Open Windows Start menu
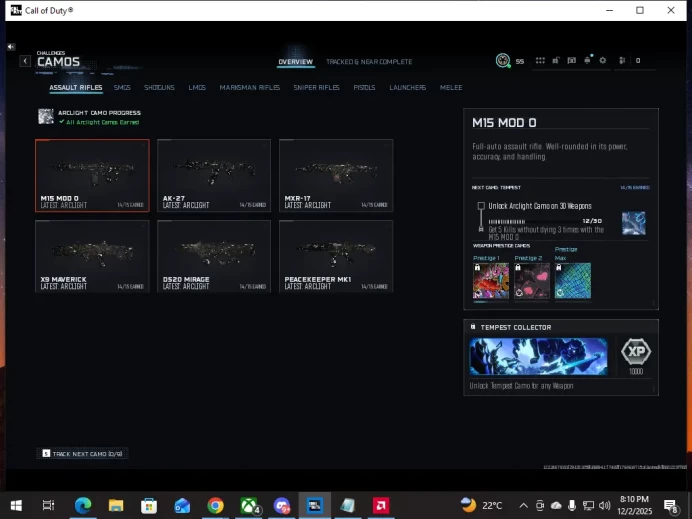Screen dimensions: 692x519 (x=16, y=505)
